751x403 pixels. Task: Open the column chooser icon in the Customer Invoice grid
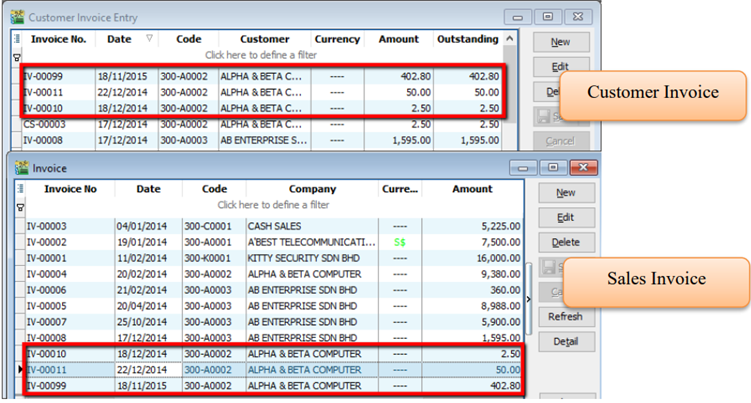16,39
